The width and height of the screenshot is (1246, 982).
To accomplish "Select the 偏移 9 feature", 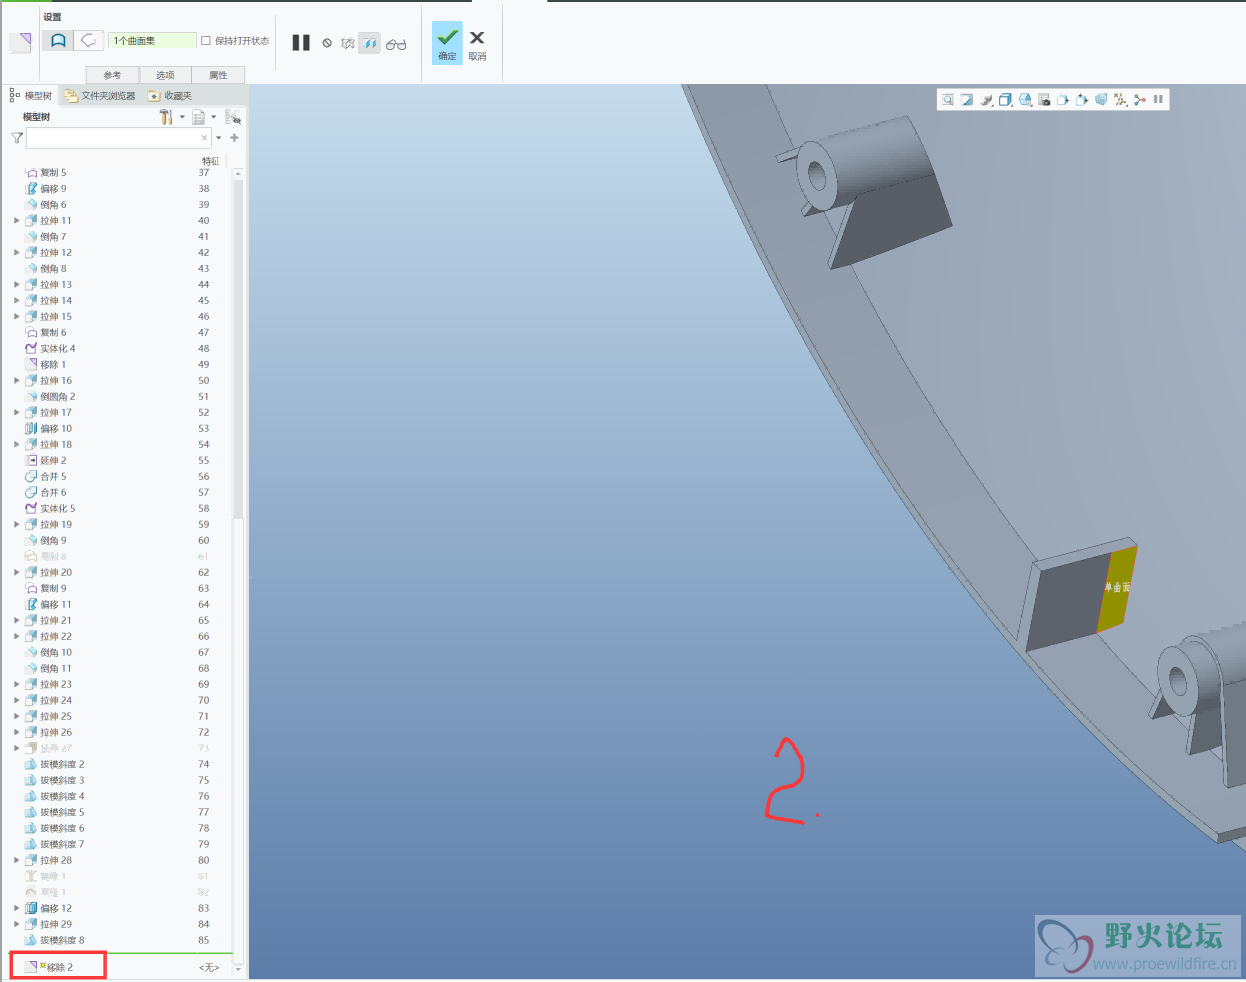I will coord(46,189).
